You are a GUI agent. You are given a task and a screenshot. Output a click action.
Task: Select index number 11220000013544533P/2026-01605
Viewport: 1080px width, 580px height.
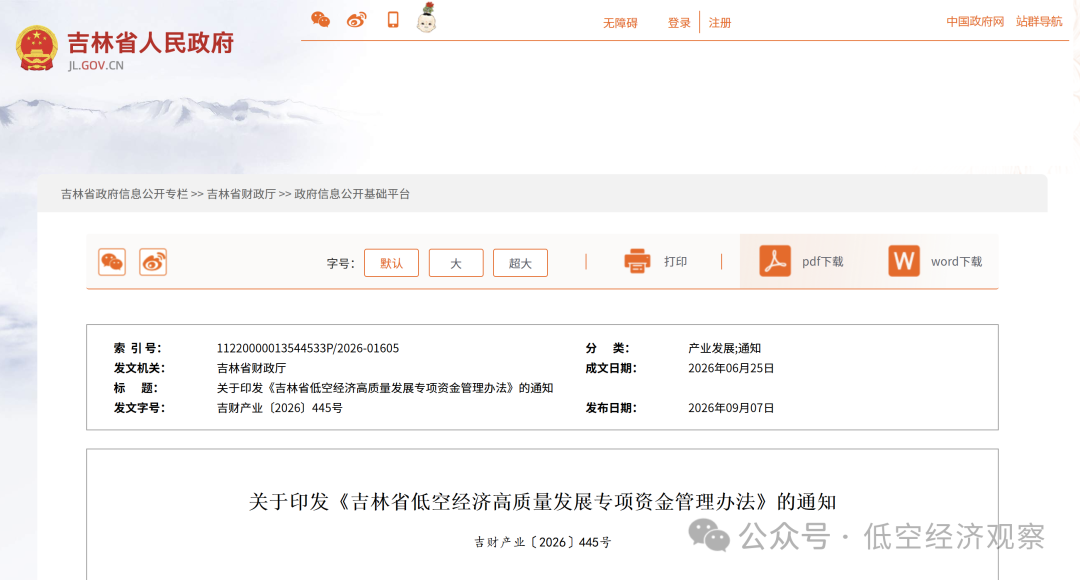click(308, 349)
